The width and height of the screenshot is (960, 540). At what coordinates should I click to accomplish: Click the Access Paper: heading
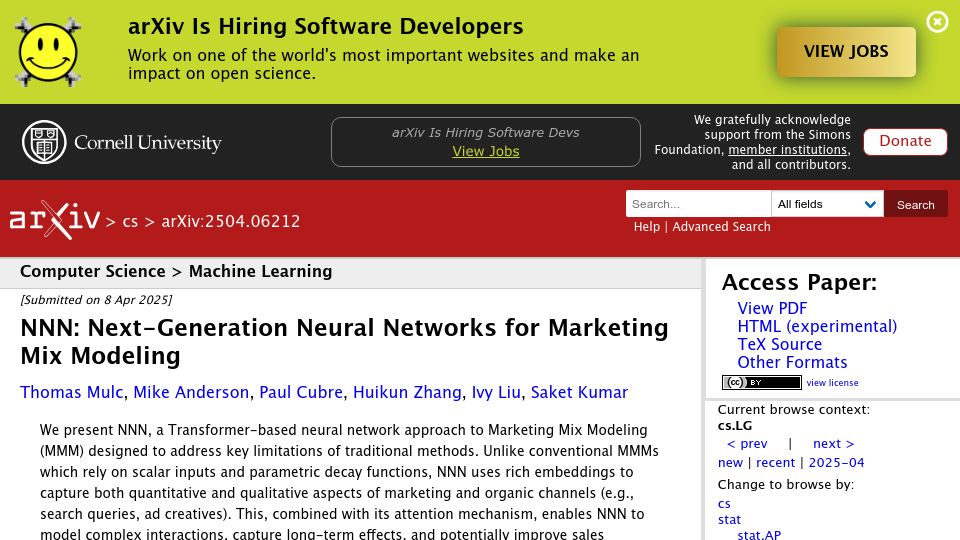[799, 282]
